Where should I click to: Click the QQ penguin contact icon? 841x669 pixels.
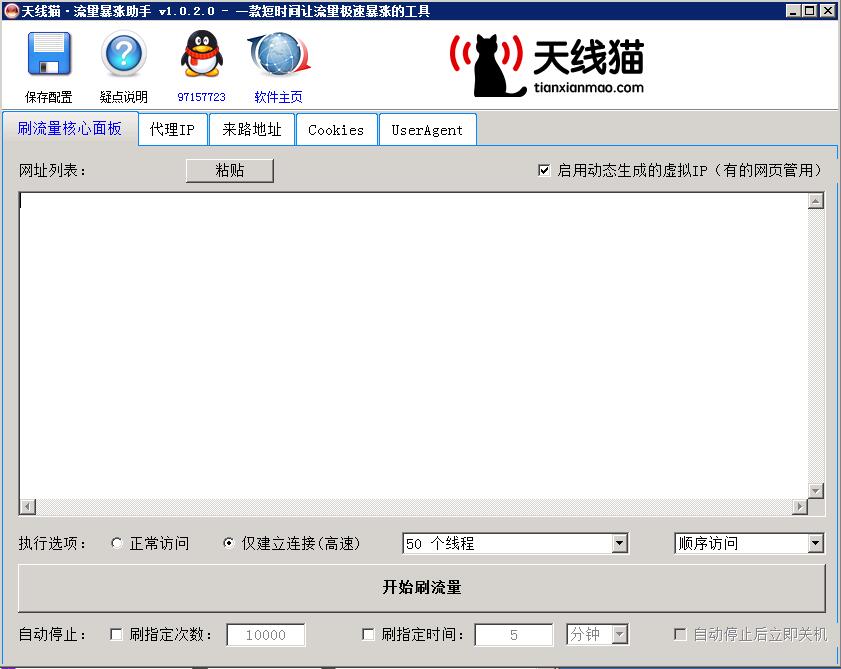click(x=201, y=54)
